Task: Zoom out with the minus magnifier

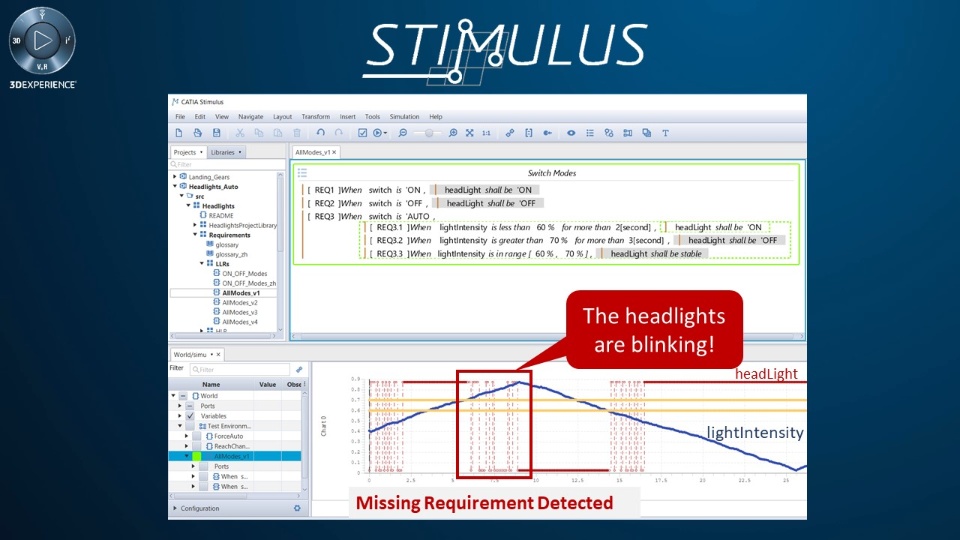Action: pos(403,133)
